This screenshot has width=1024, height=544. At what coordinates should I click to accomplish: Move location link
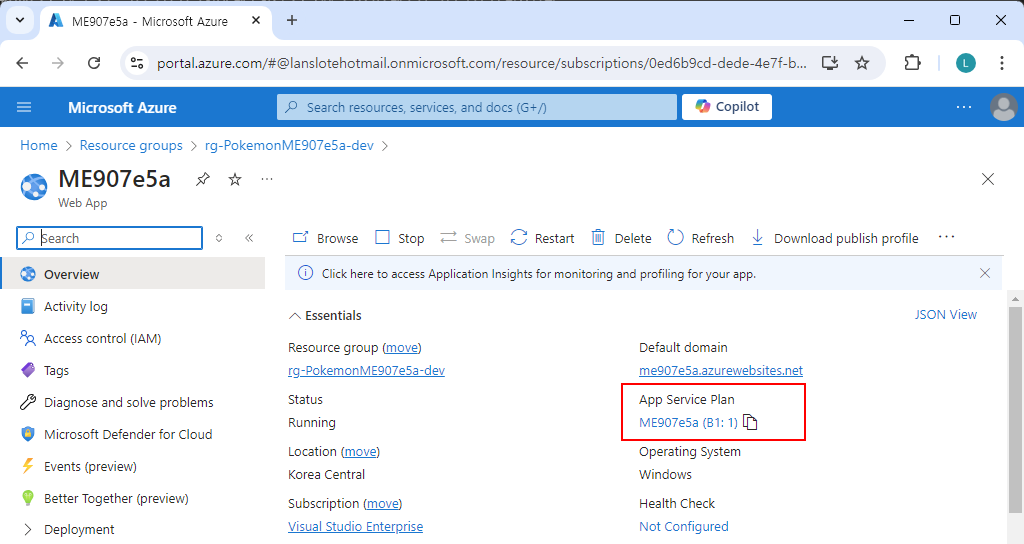[x=360, y=451]
